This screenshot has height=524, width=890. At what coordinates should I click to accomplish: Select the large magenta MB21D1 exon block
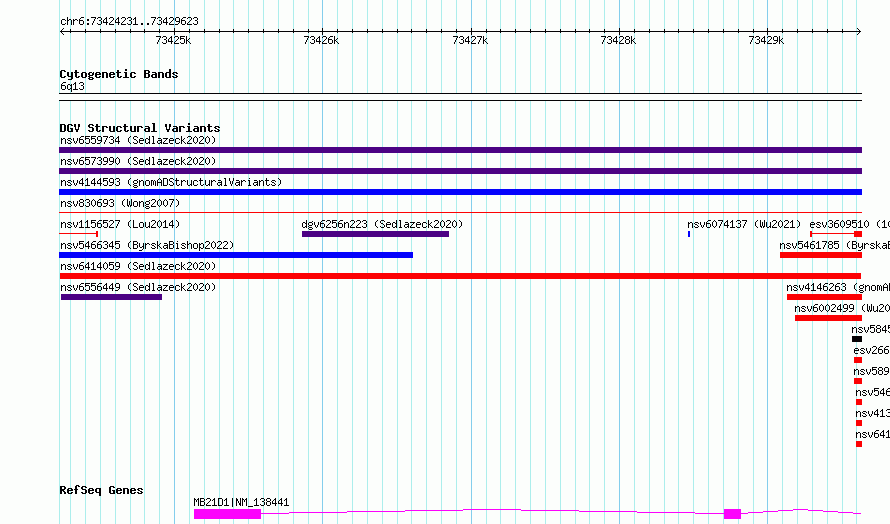pos(228,514)
